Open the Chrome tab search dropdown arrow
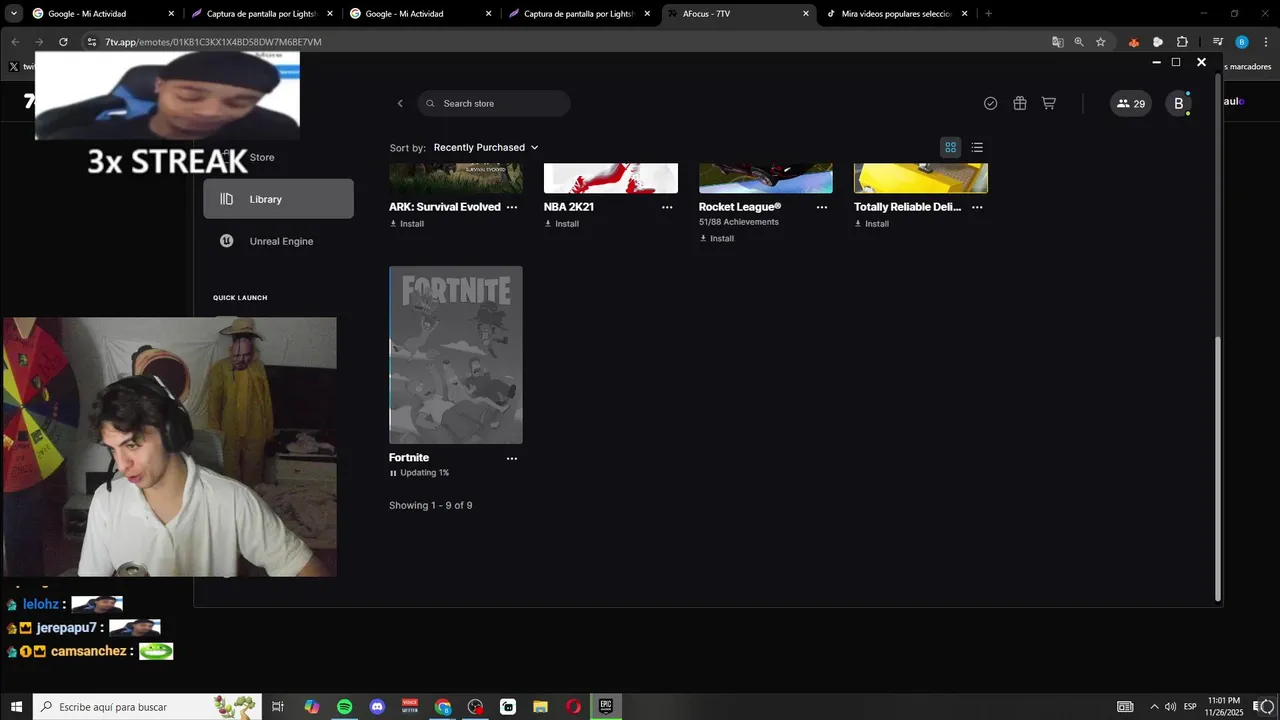 pos(14,14)
